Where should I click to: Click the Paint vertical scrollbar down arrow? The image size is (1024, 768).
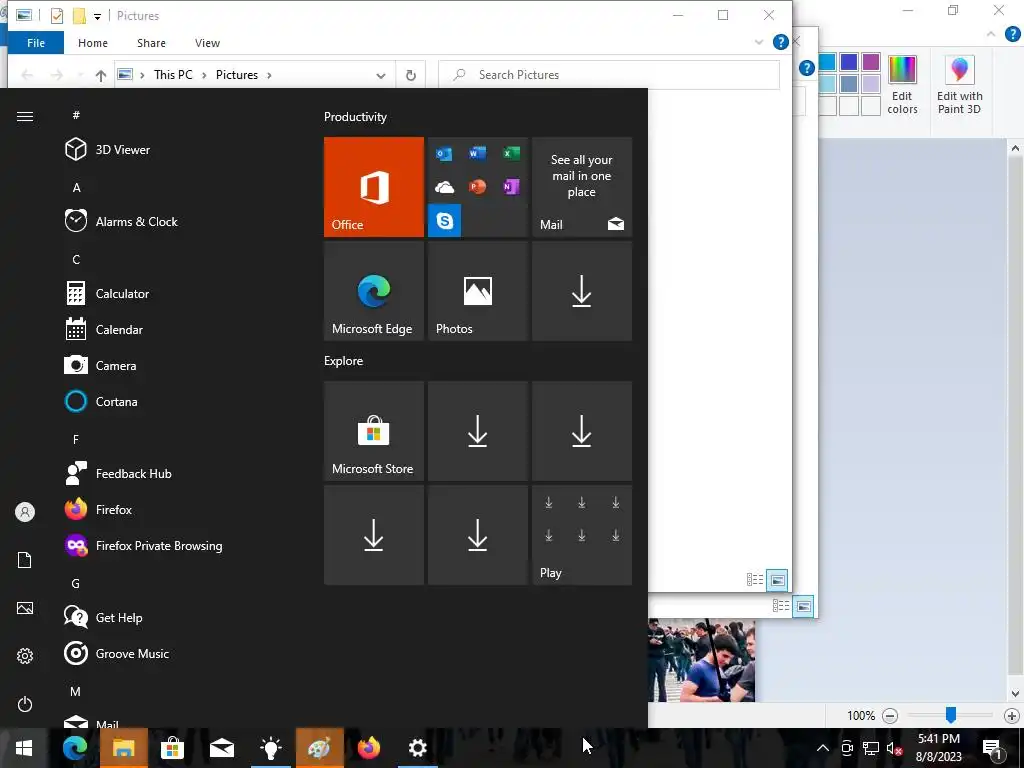1015,694
